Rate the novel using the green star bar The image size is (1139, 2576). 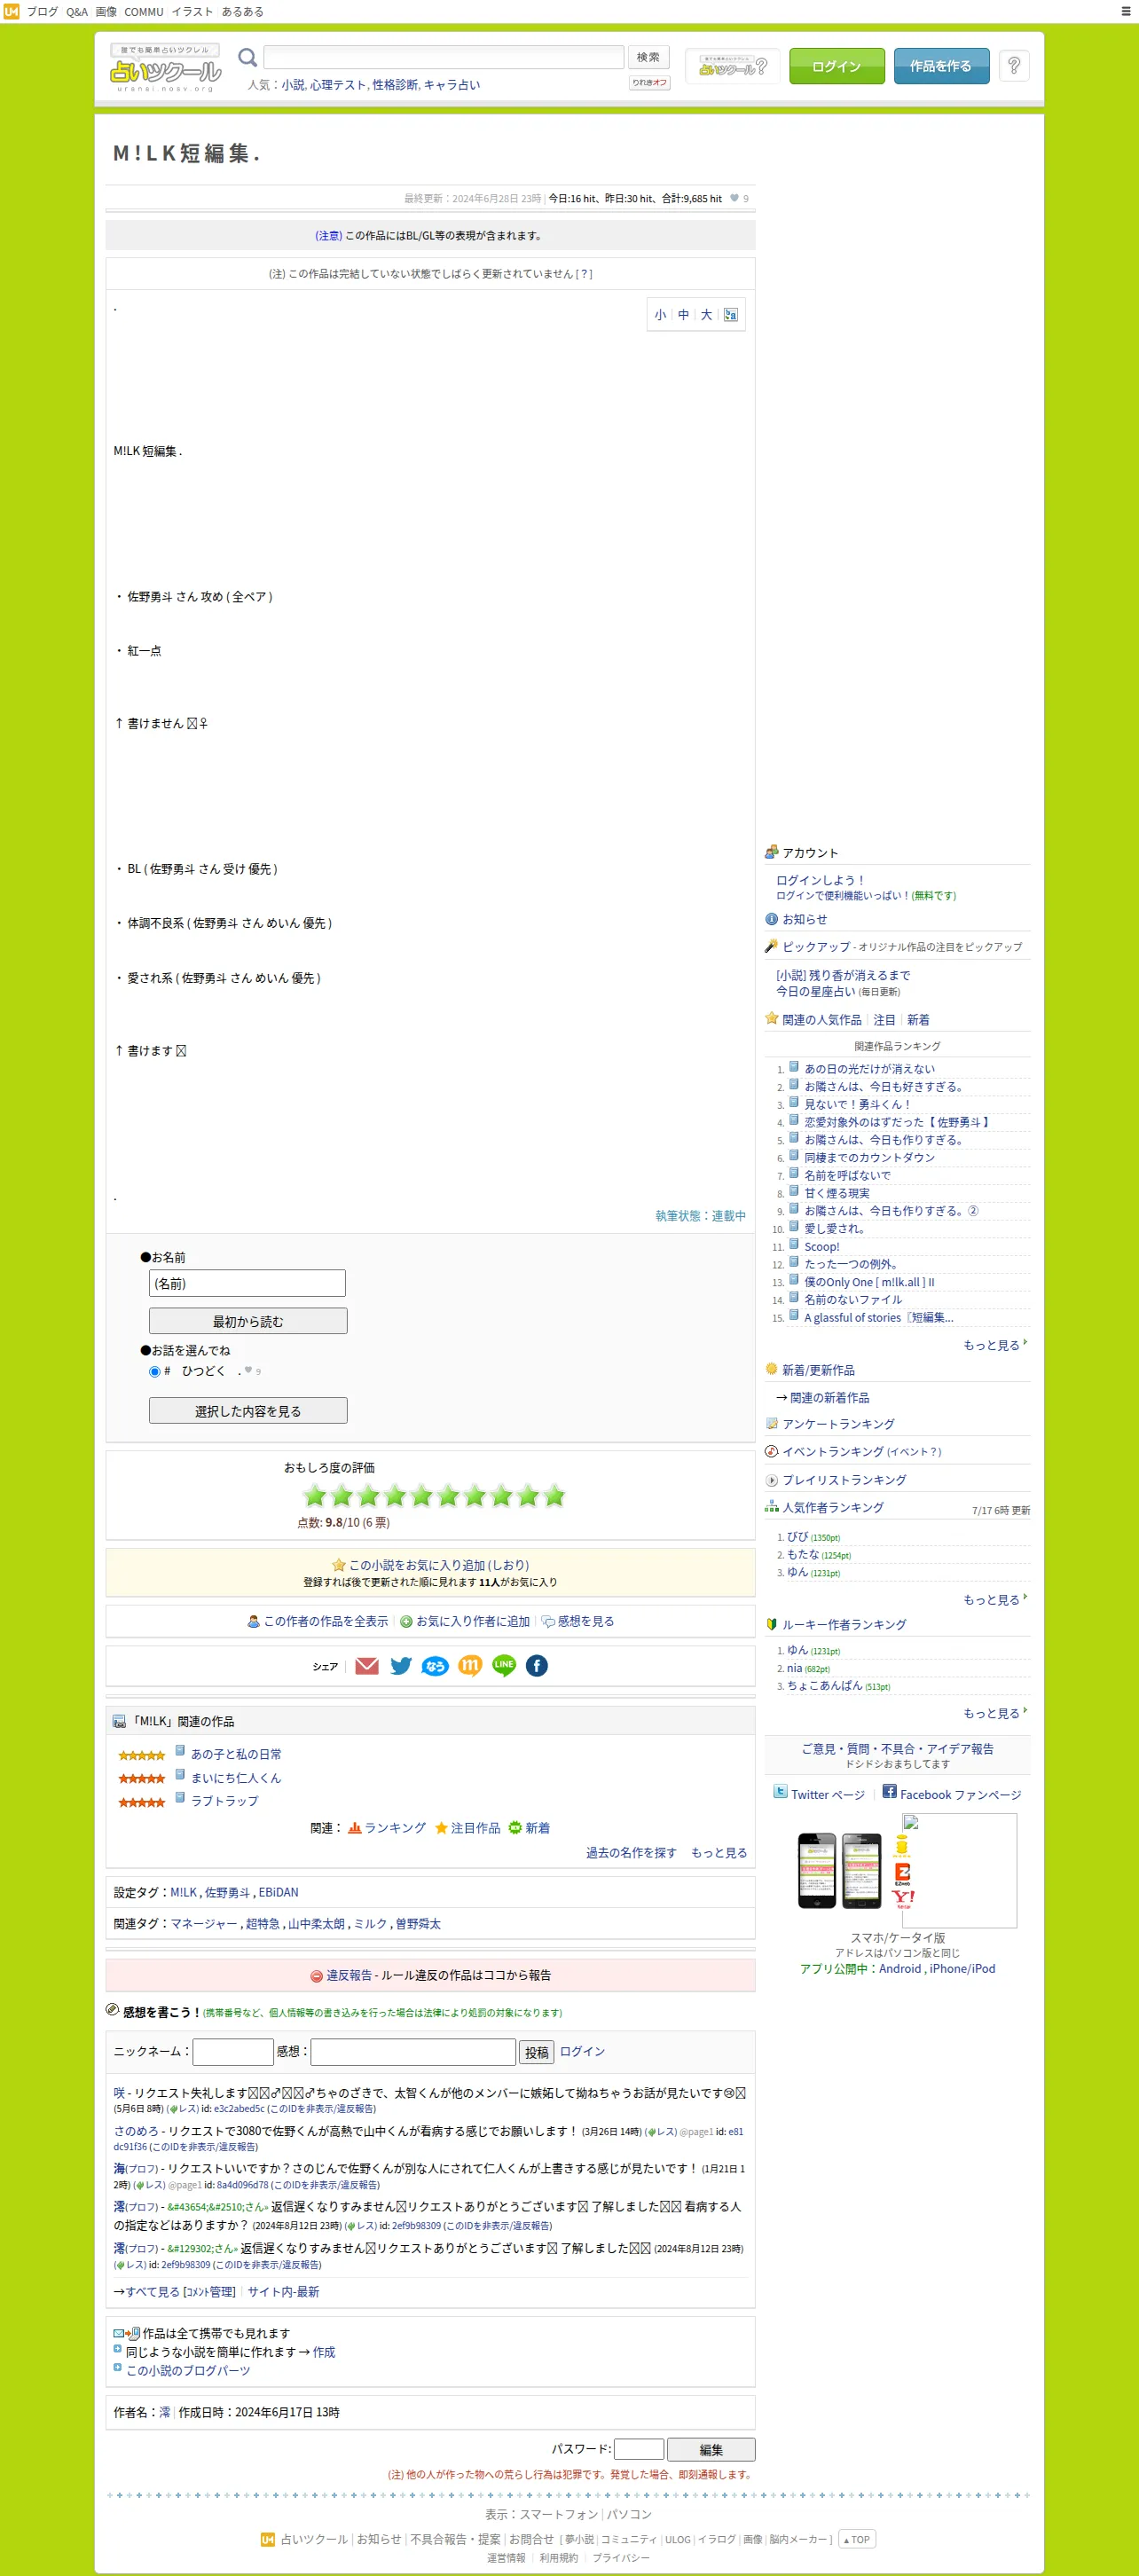click(434, 1496)
